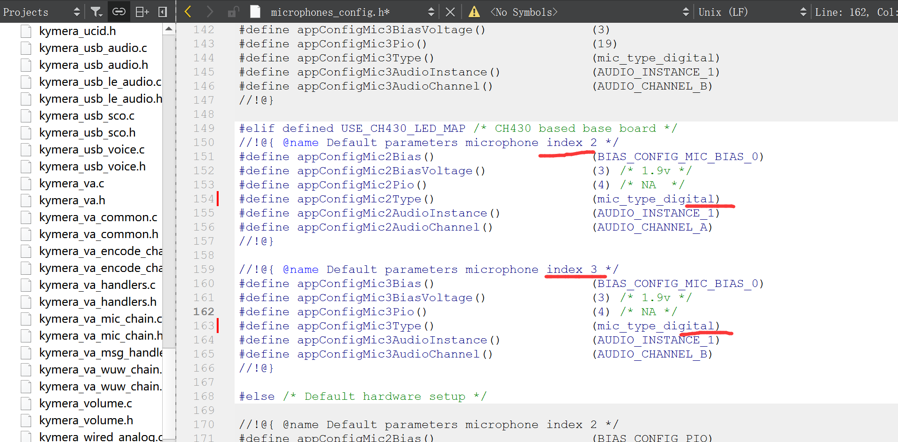
Task: Click appConfigMic3Pio() on line 162
Action: coord(363,311)
